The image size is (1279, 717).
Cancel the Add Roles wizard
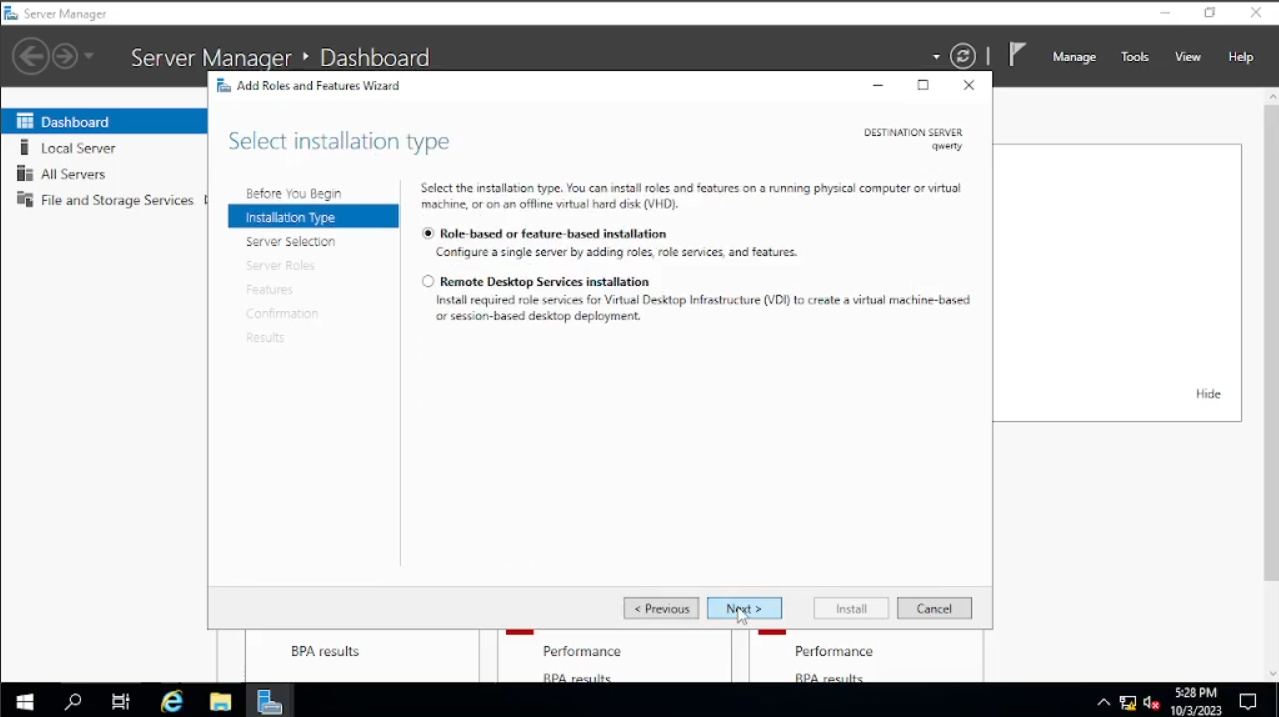(934, 608)
